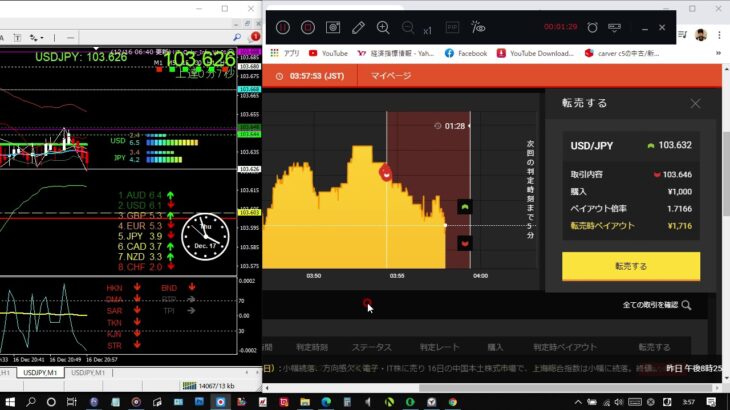Click the zoom out magnifier icon
This screenshot has width=730, height=410.
(x=408, y=27)
